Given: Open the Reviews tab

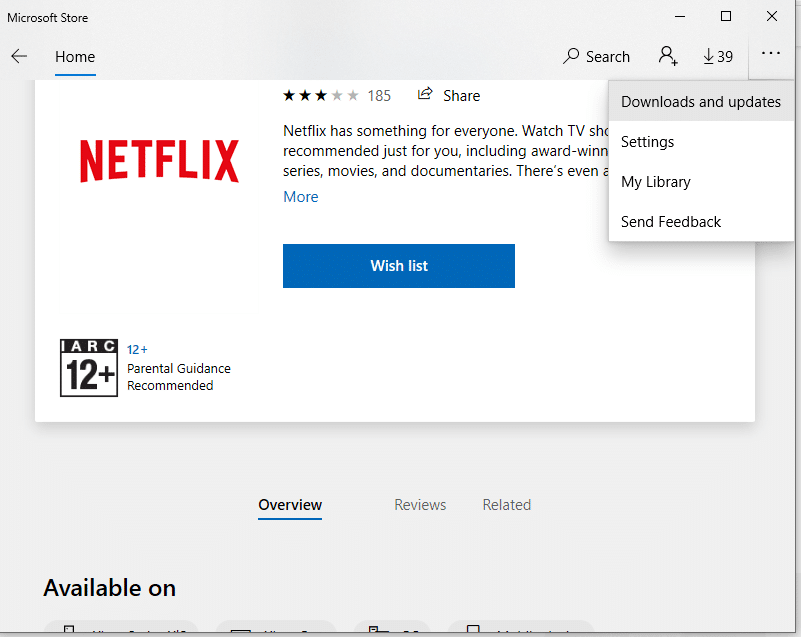Looking at the screenshot, I should pos(420,505).
